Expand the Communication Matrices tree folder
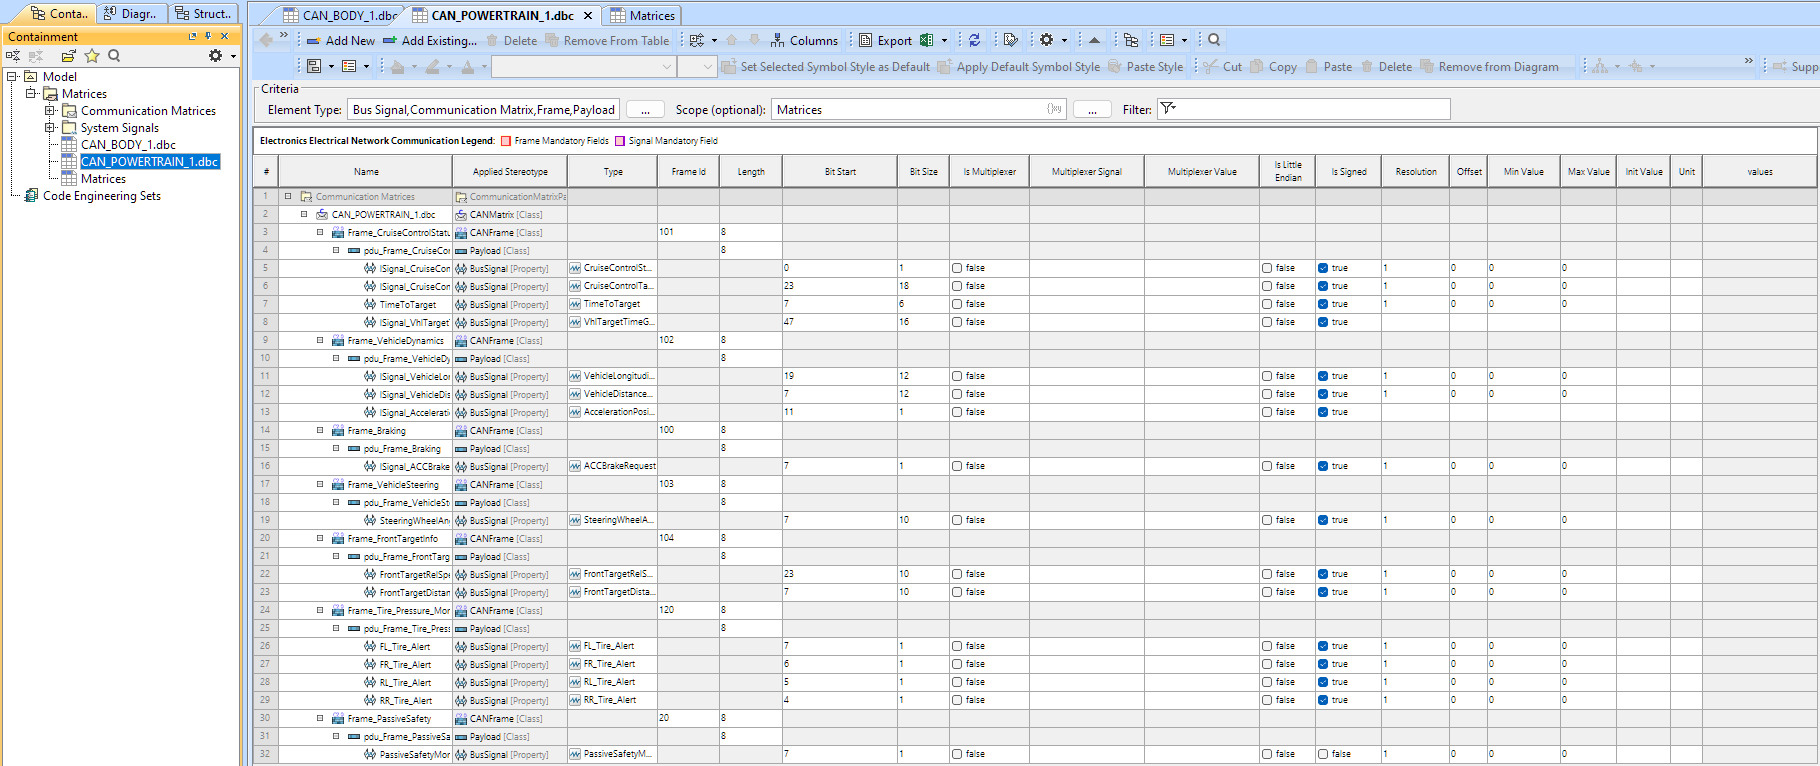The height and width of the screenshot is (766, 1820). (49, 111)
